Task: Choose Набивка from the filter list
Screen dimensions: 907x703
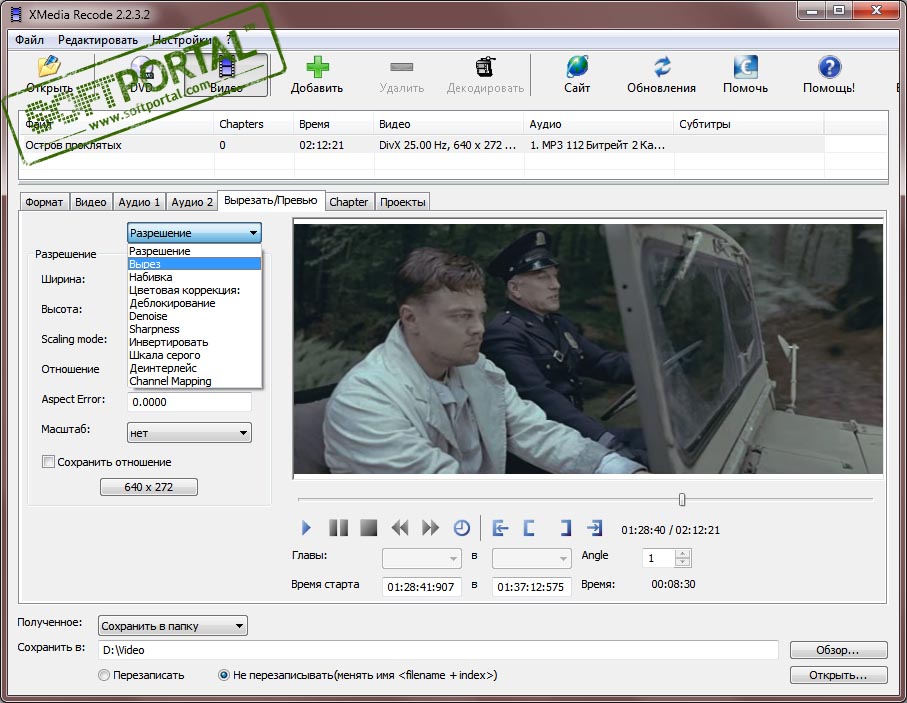Action: click(x=194, y=277)
